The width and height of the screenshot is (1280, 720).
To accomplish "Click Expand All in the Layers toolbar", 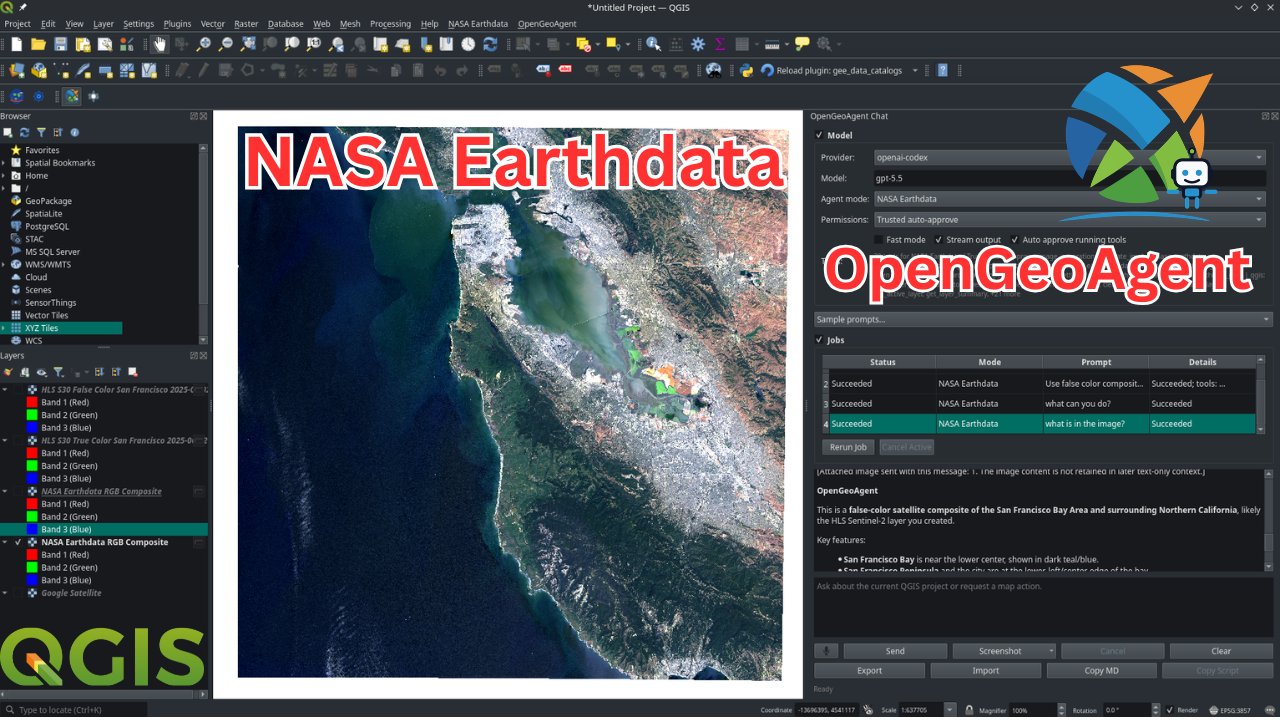I will coord(99,372).
